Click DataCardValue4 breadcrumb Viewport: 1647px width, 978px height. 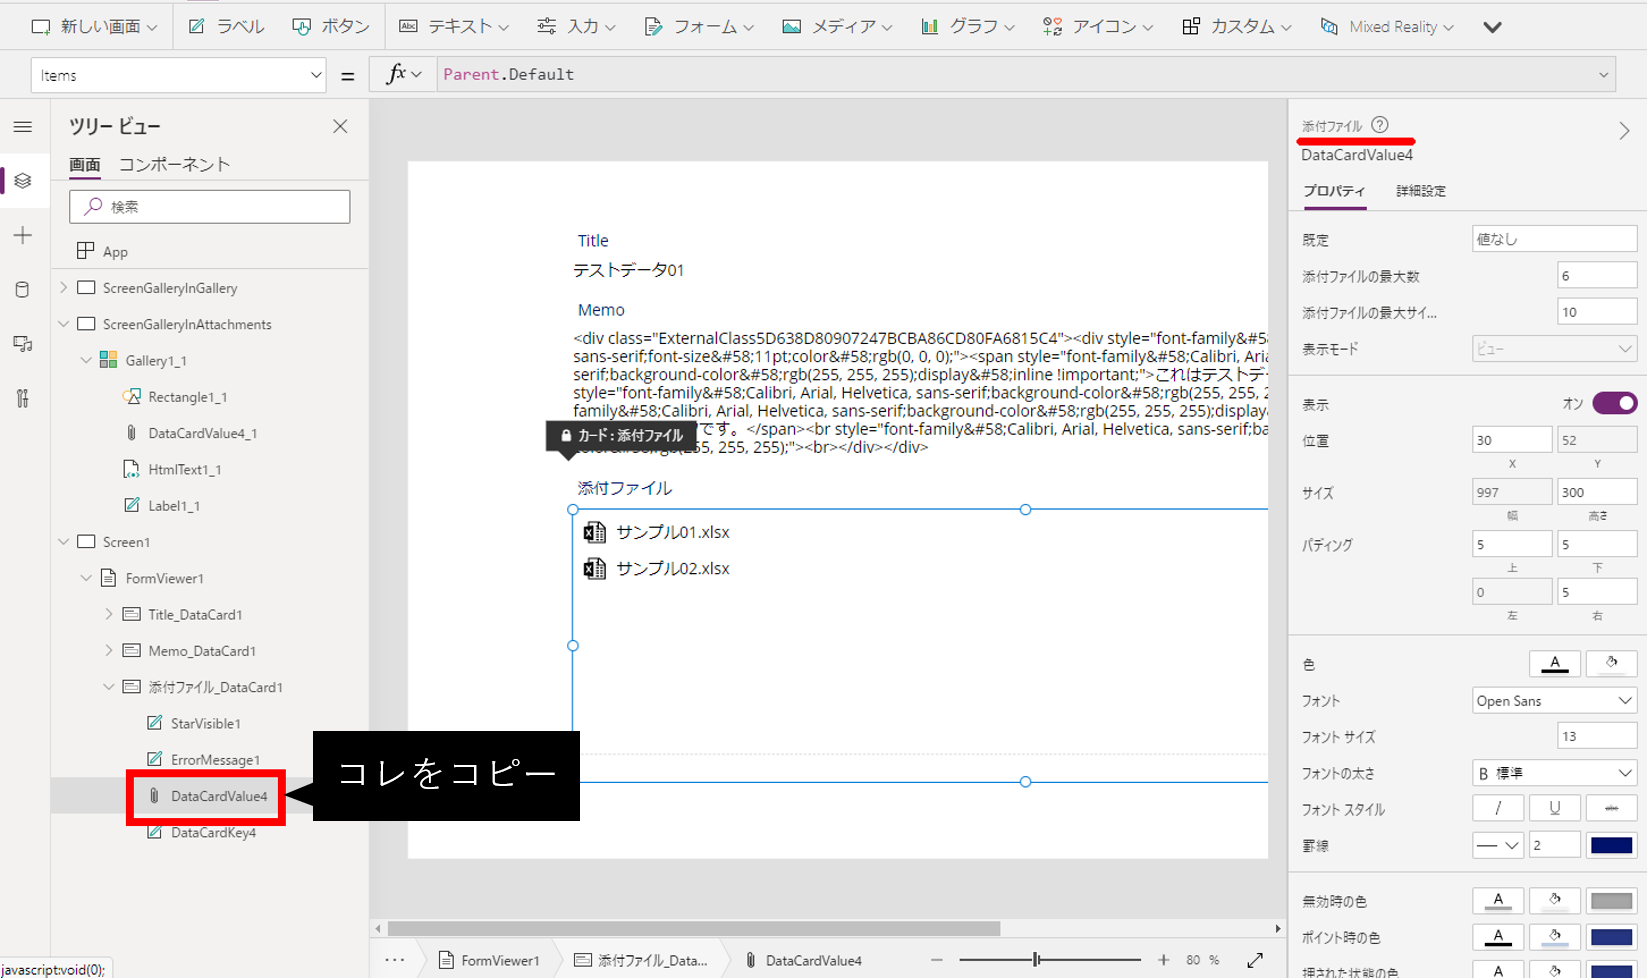click(x=803, y=960)
